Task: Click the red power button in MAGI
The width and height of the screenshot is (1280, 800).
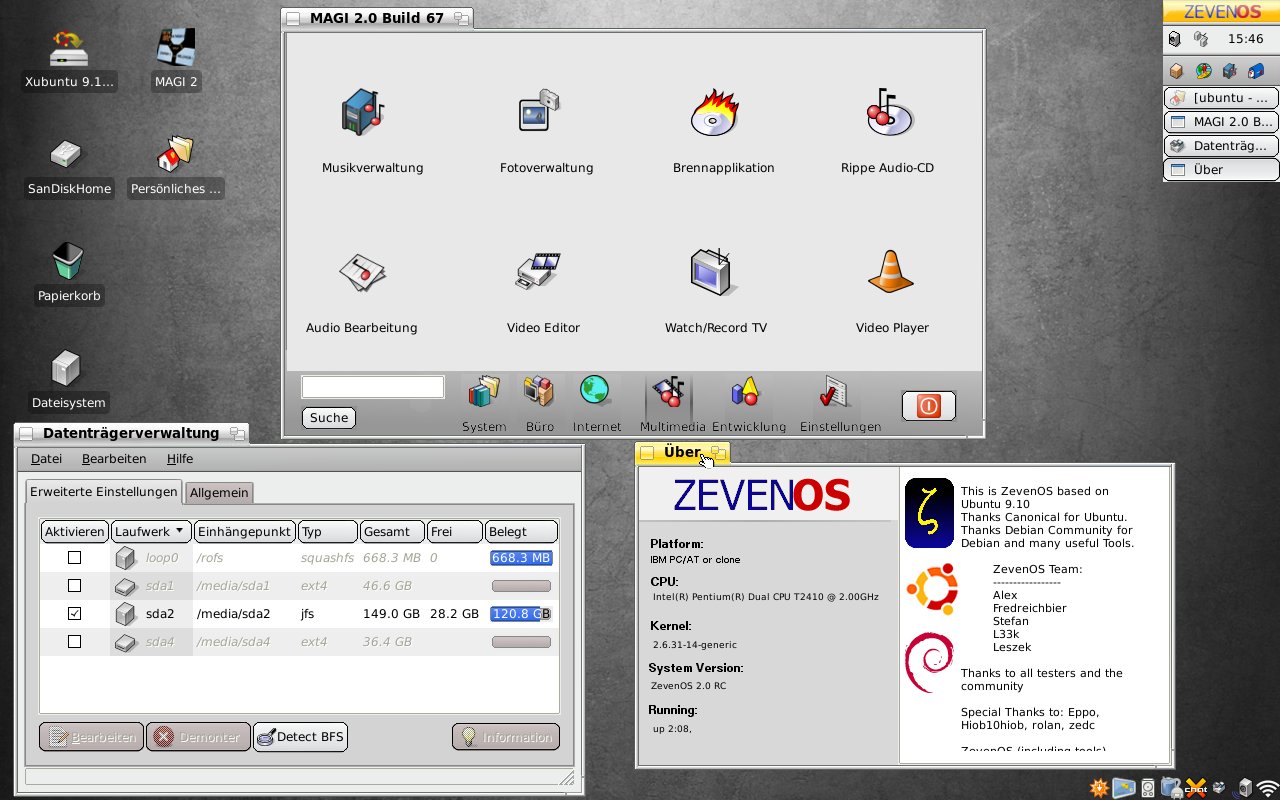Action: pyautogui.click(x=928, y=406)
